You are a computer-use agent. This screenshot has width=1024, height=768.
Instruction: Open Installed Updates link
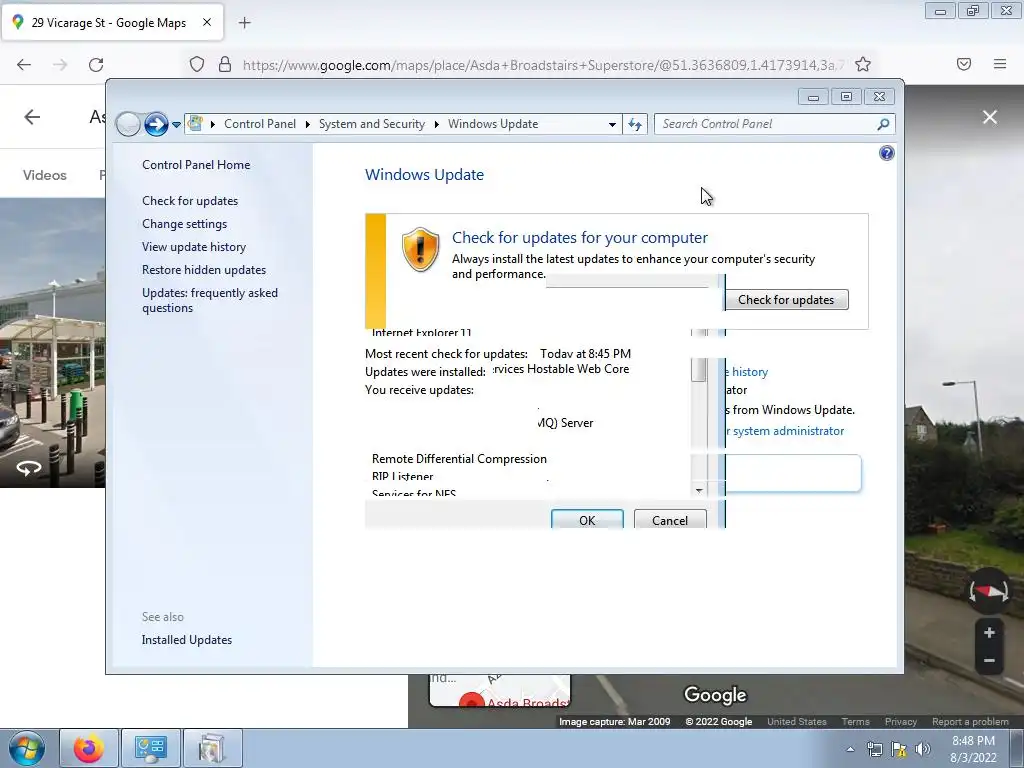[x=187, y=640]
